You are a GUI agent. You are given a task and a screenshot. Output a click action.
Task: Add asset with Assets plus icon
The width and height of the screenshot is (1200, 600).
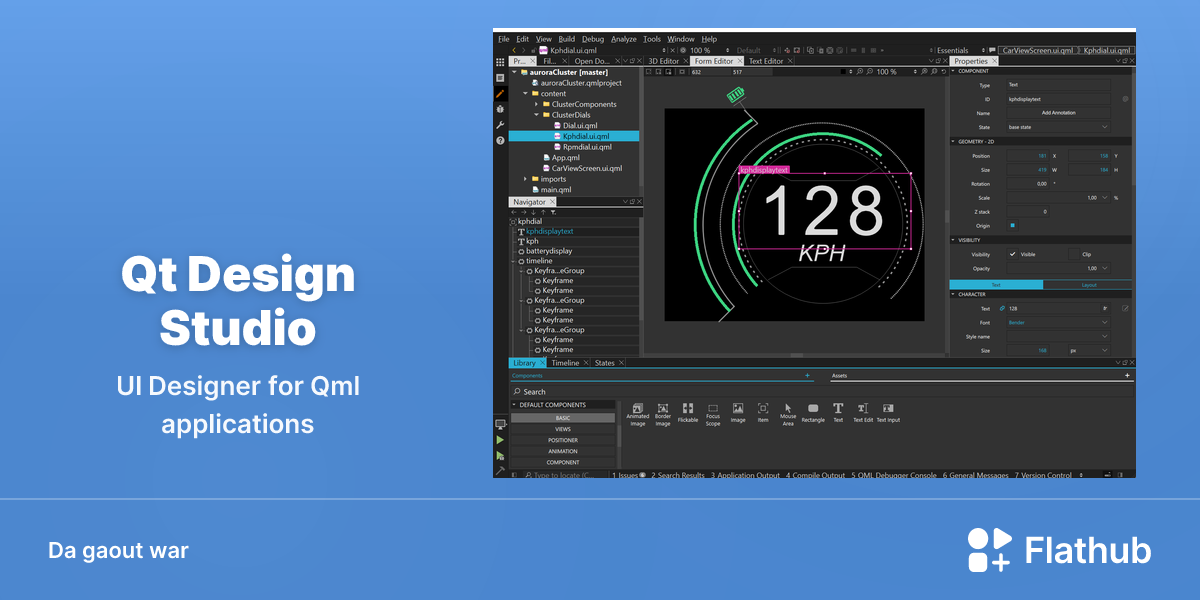[x=1127, y=376]
